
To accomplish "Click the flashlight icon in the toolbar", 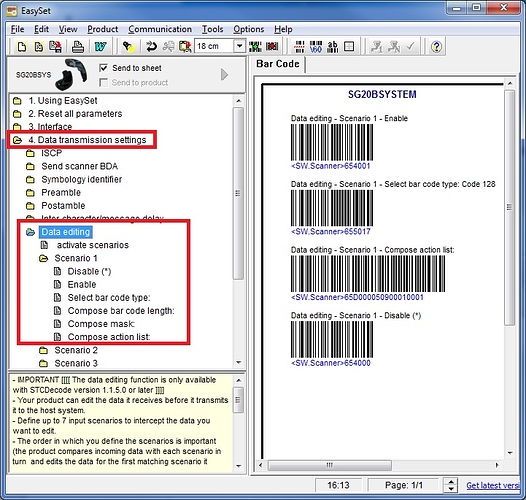I will 128,47.
